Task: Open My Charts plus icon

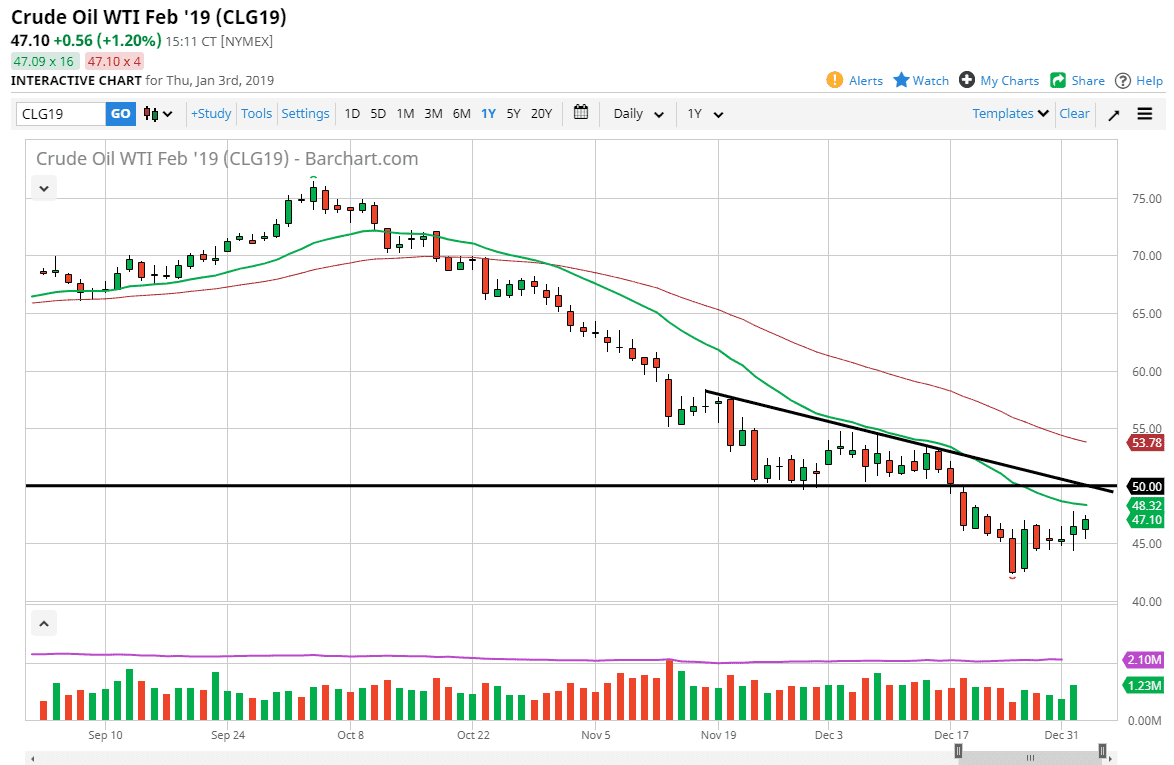Action: (966, 81)
